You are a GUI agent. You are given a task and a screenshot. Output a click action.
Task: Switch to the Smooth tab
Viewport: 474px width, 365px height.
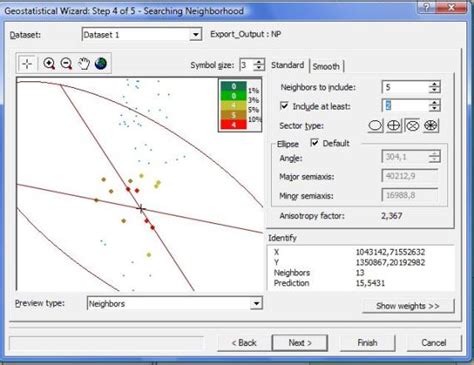pos(326,66)
